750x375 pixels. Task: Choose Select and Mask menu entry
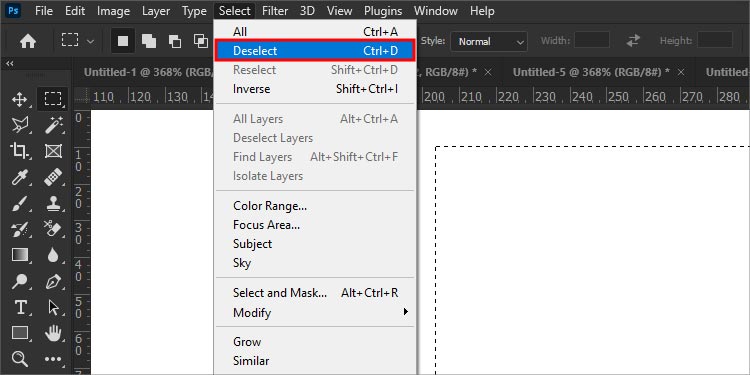[316, 293]
